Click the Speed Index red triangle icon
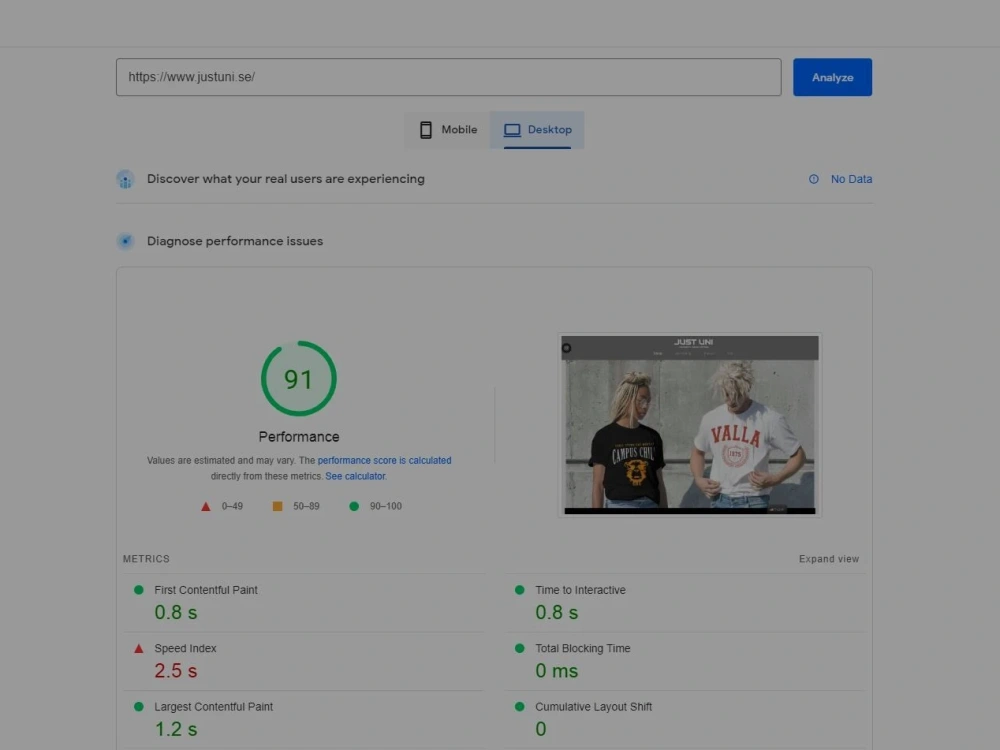 (138, 649)
